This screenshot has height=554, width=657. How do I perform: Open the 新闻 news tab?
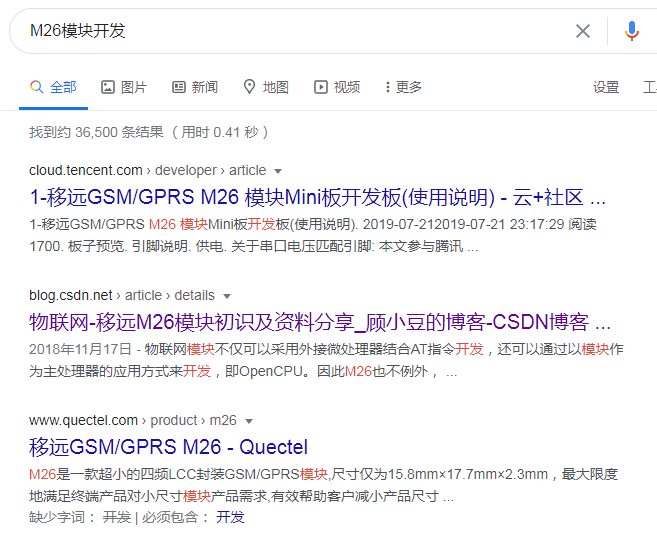tap(195, 87)
